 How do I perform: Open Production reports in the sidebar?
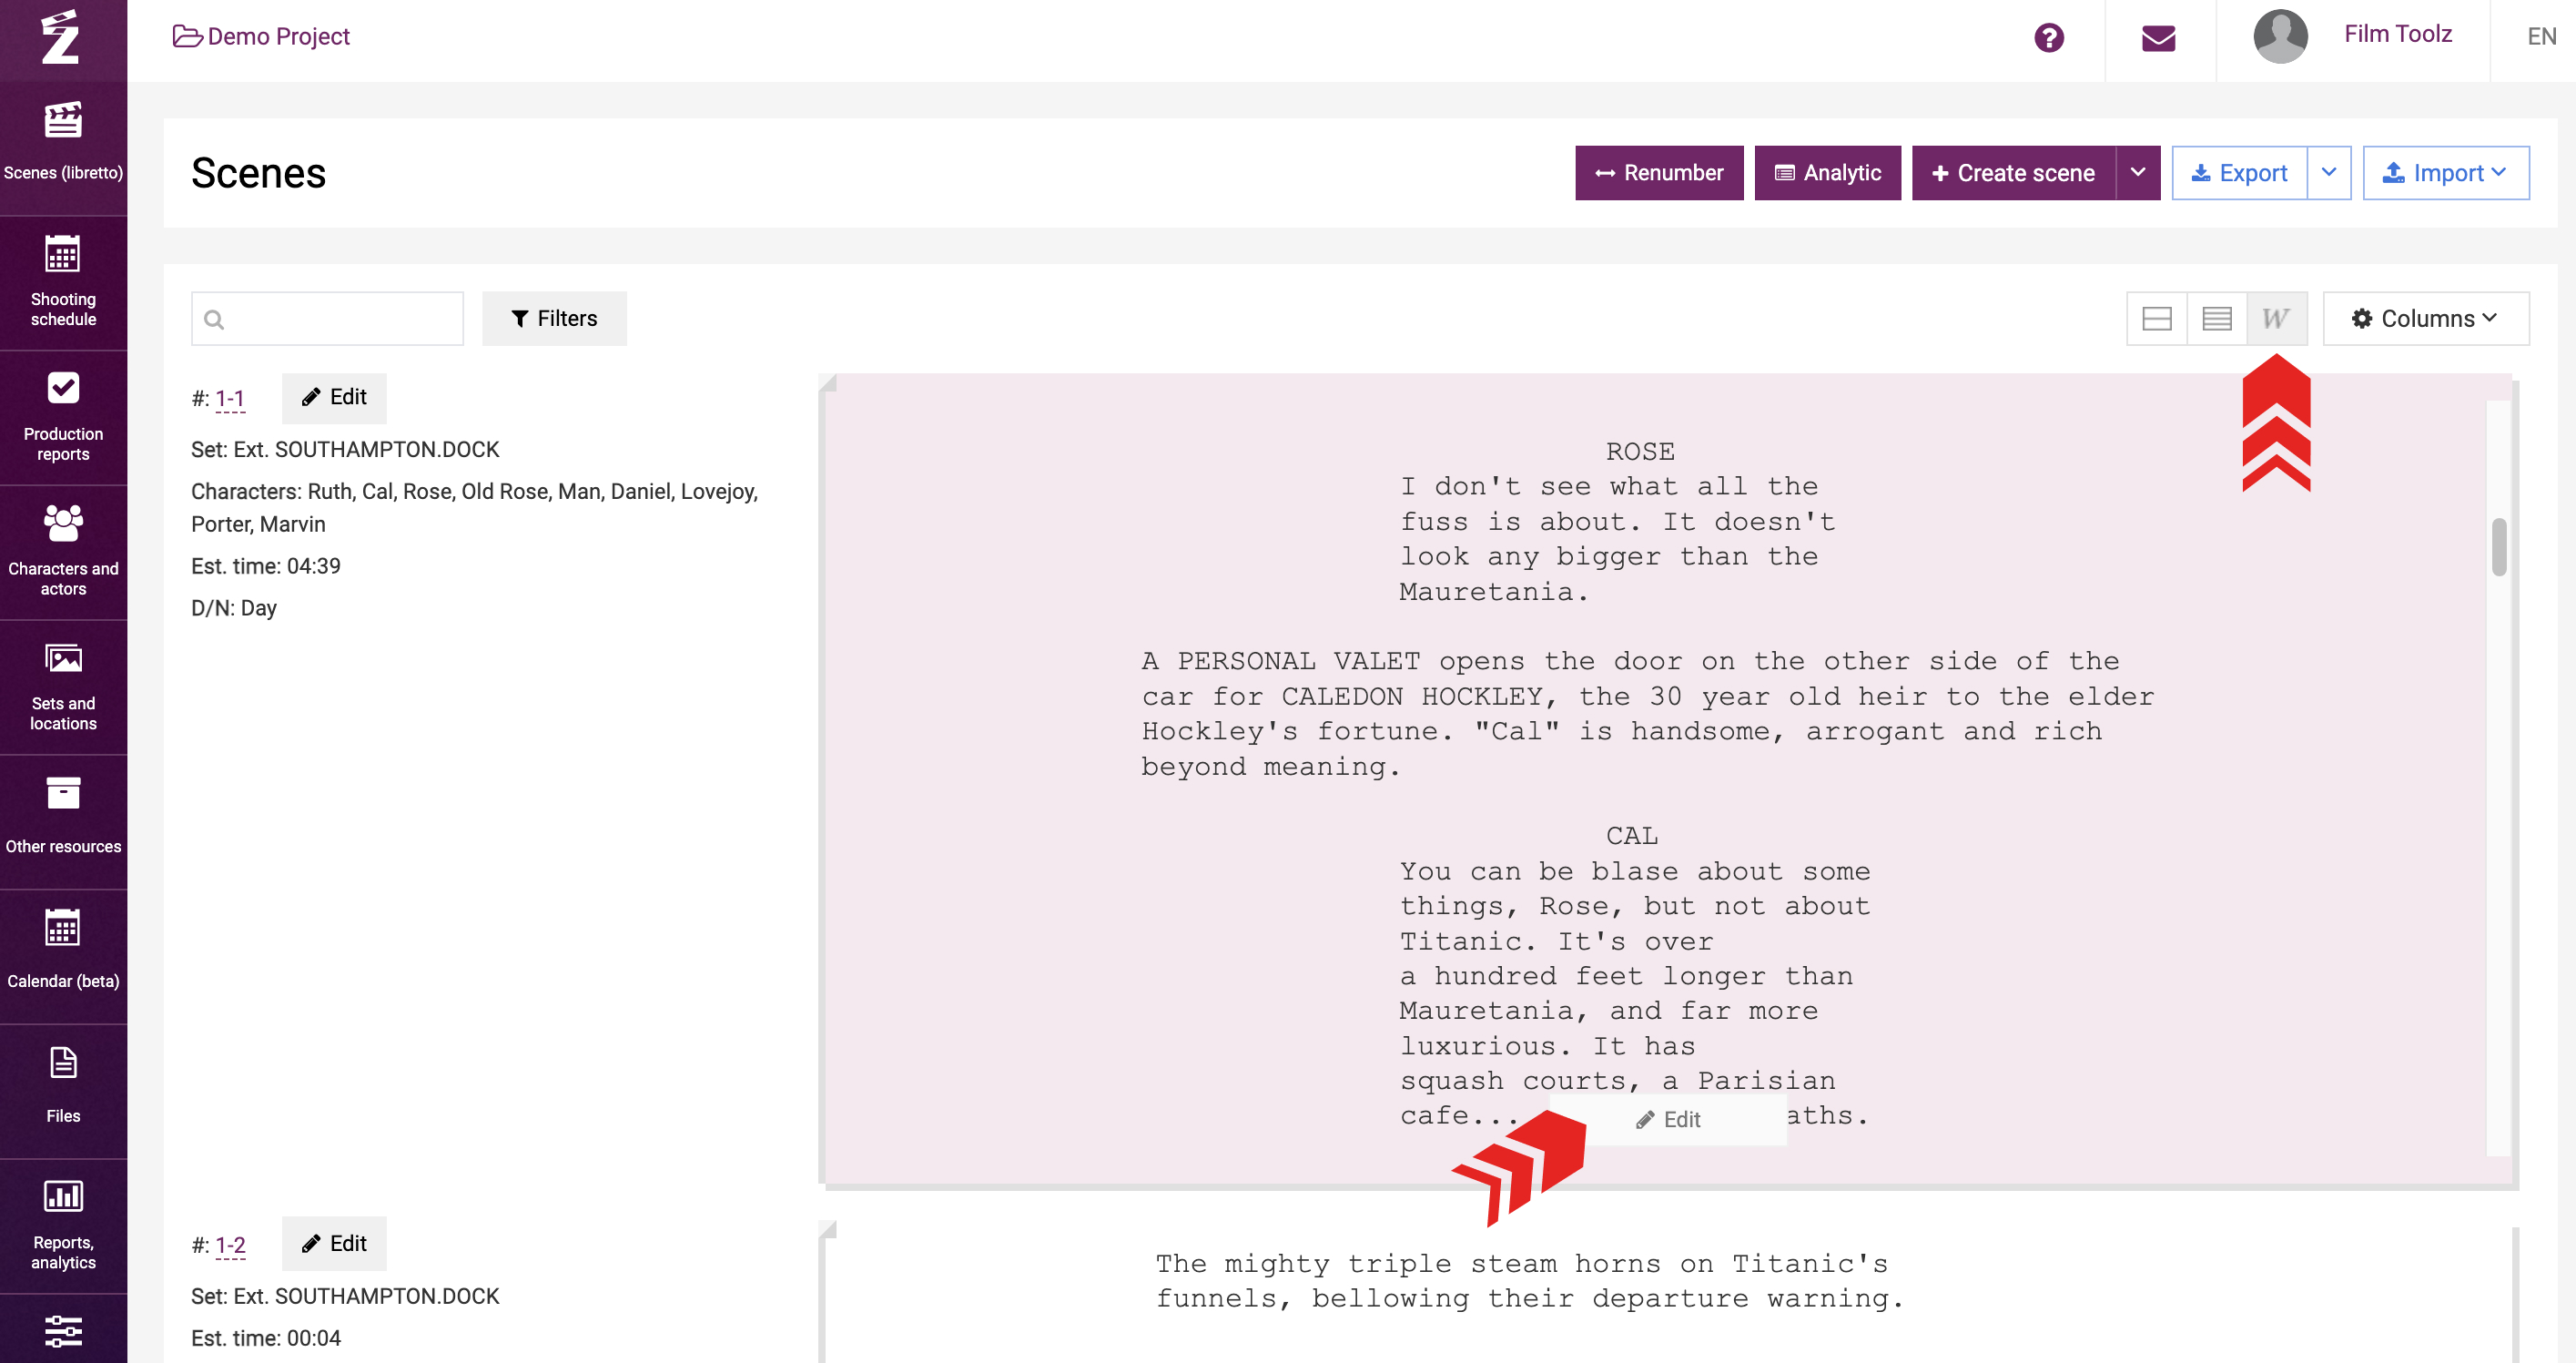[x=63, y=418]
